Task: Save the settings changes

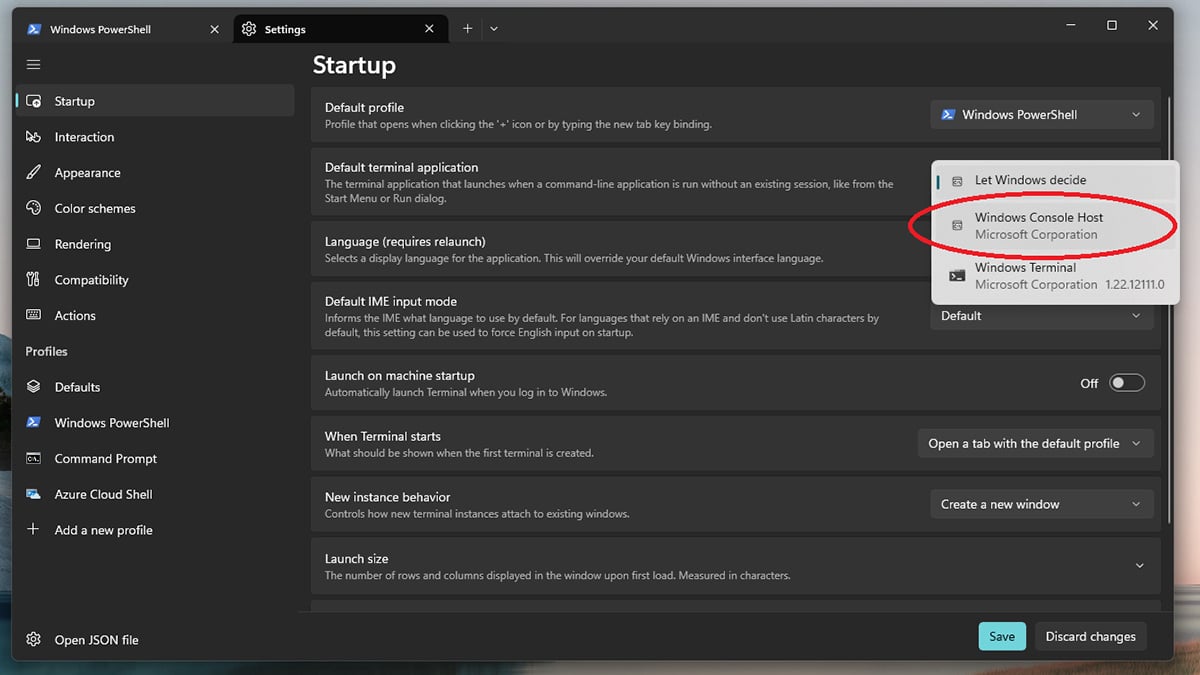Action: (x=1002, y=636)
